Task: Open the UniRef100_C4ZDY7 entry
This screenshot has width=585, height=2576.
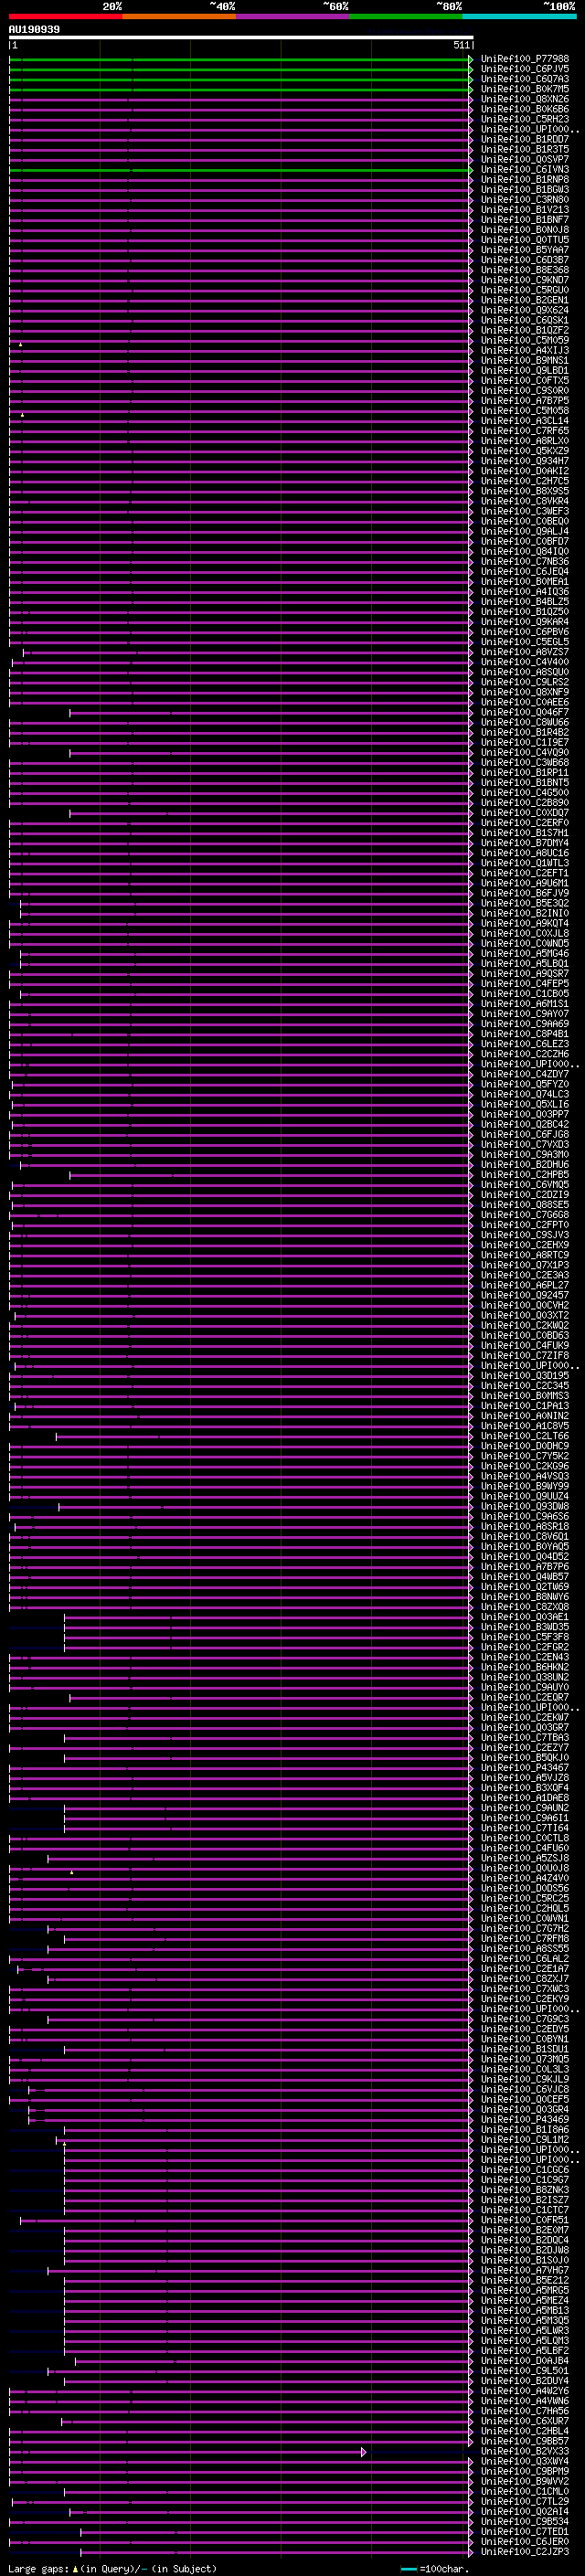Action: pos(524,1074)
